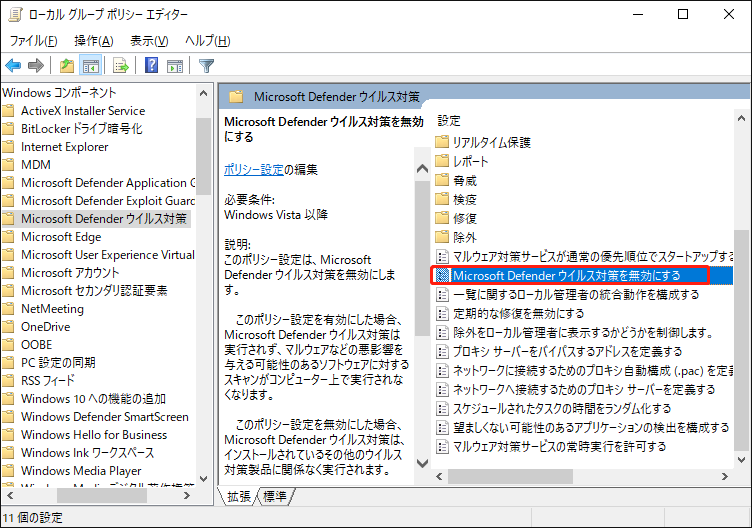Viewport: 752px width, 528px height.
Task: Click policy icon for マルウェア対策サービスが通常の優先順位
Action: 442,256
